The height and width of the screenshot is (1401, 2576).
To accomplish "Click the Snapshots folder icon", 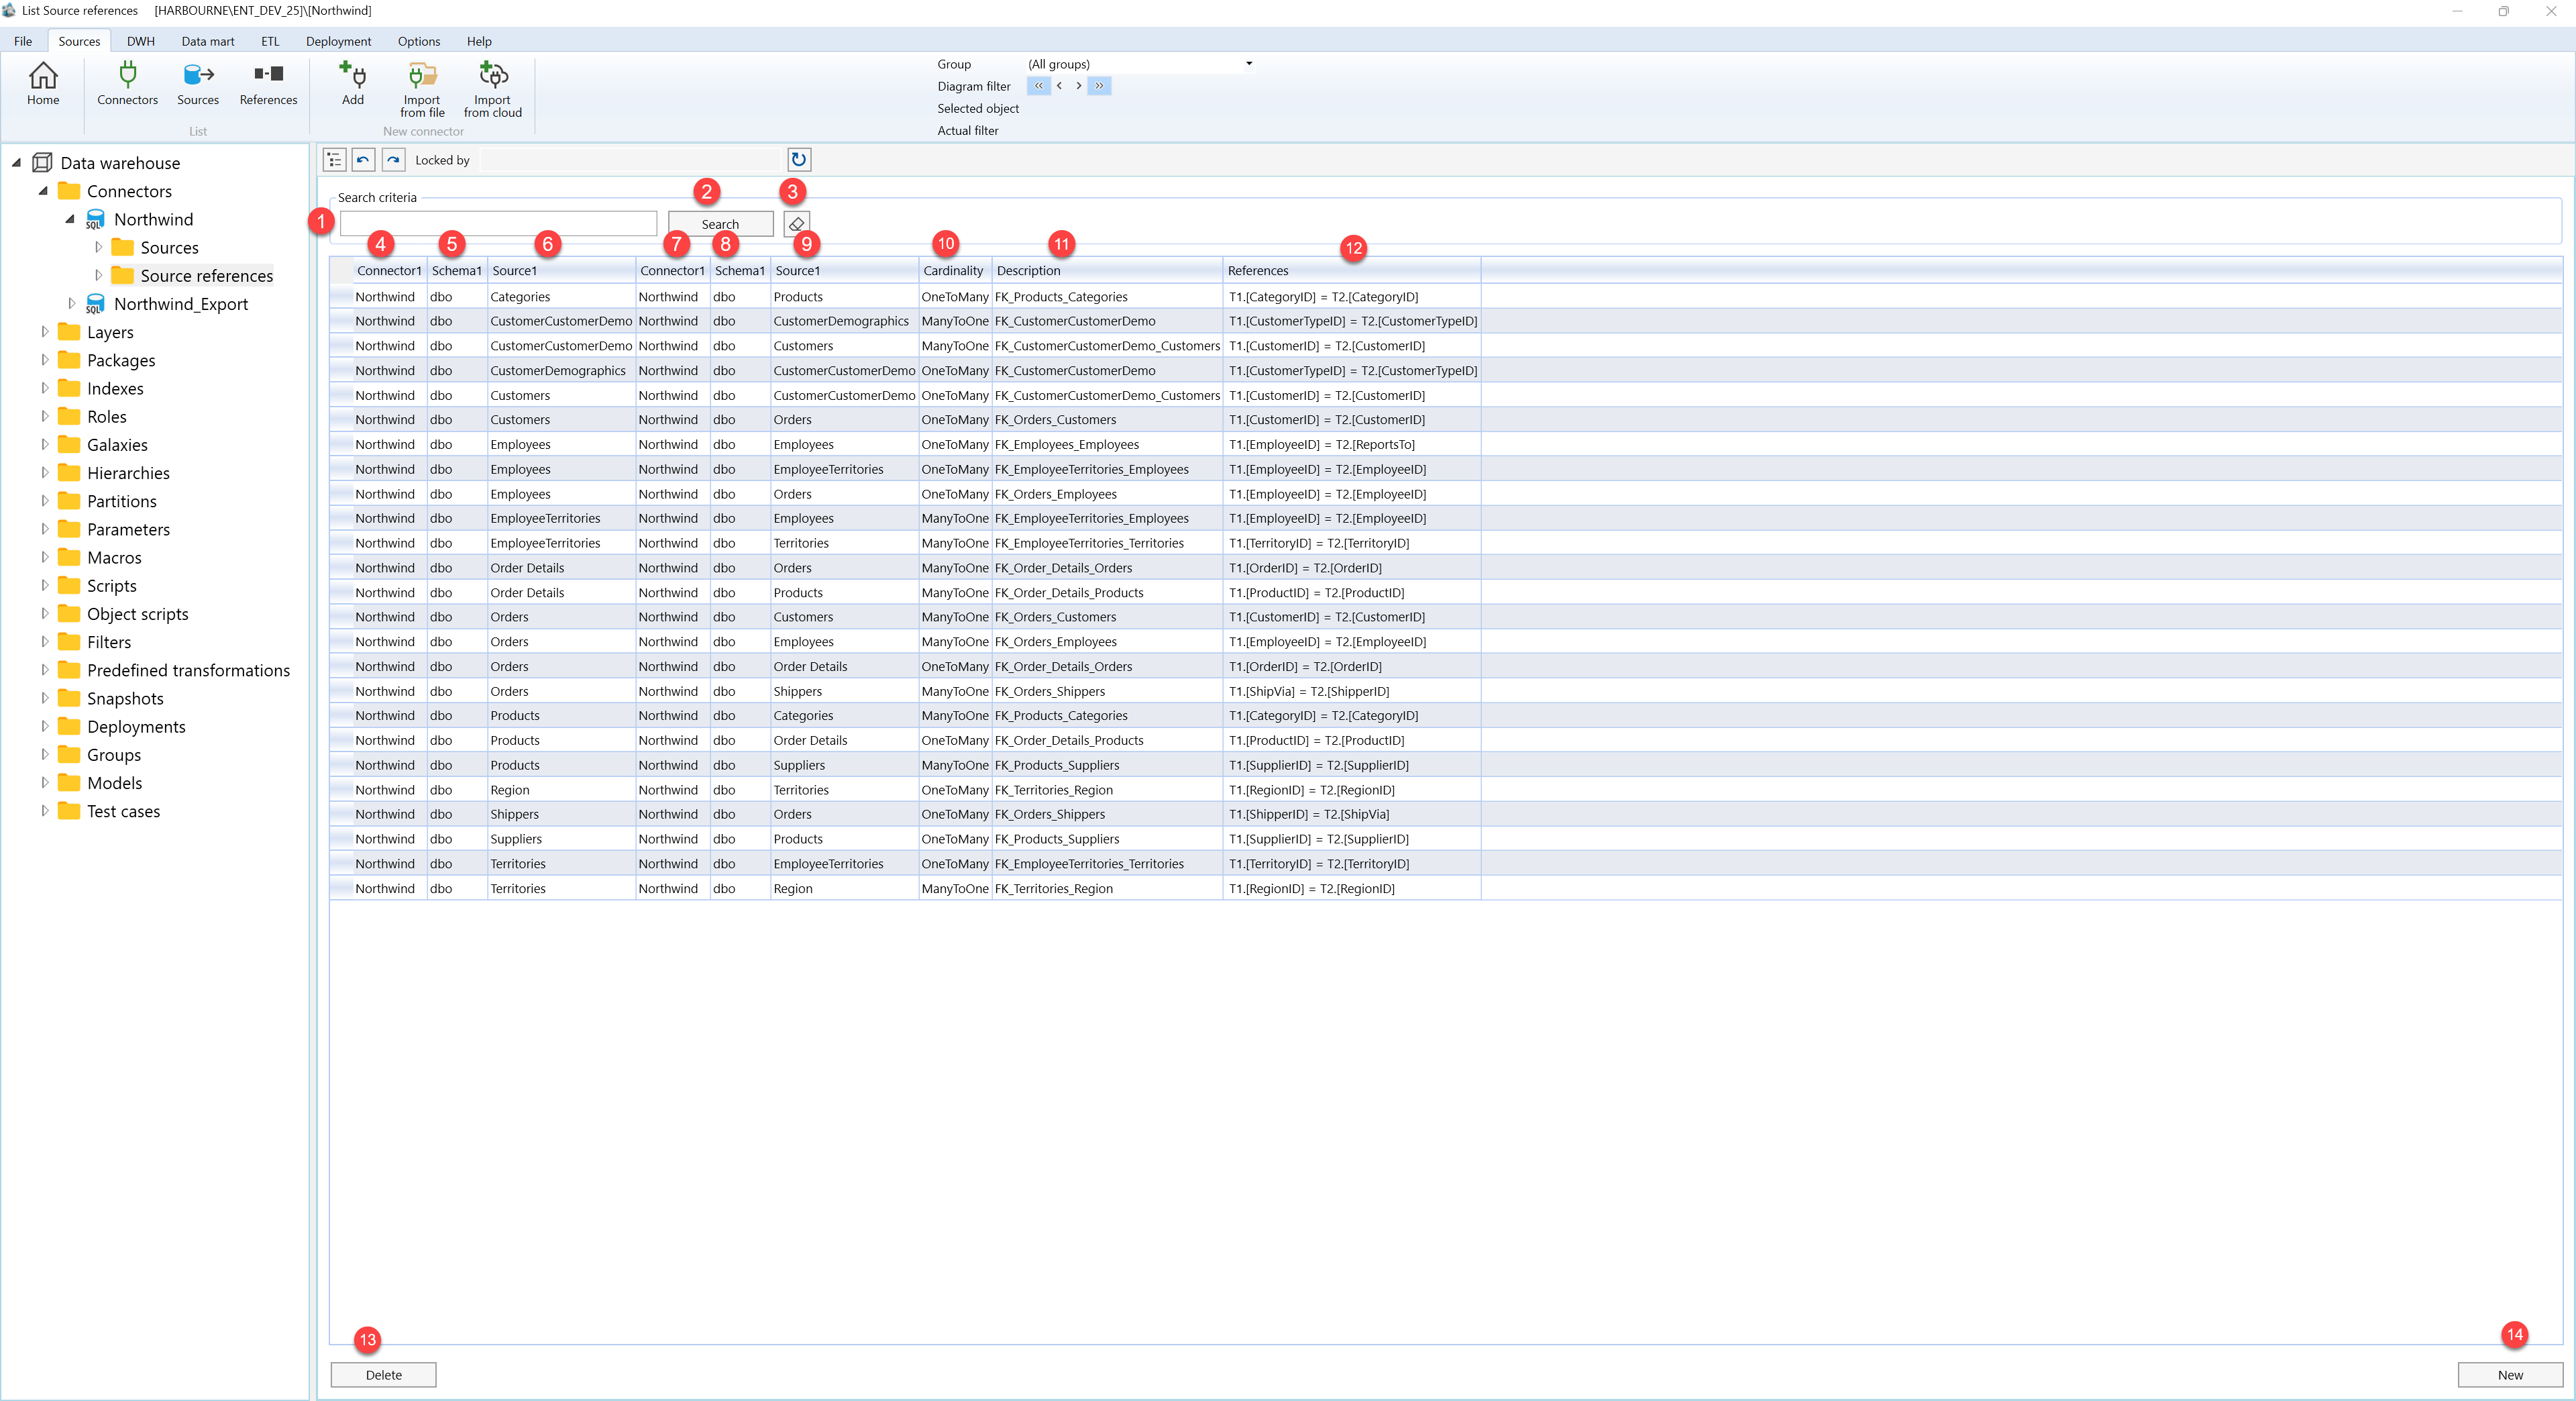I will [69, 698].
